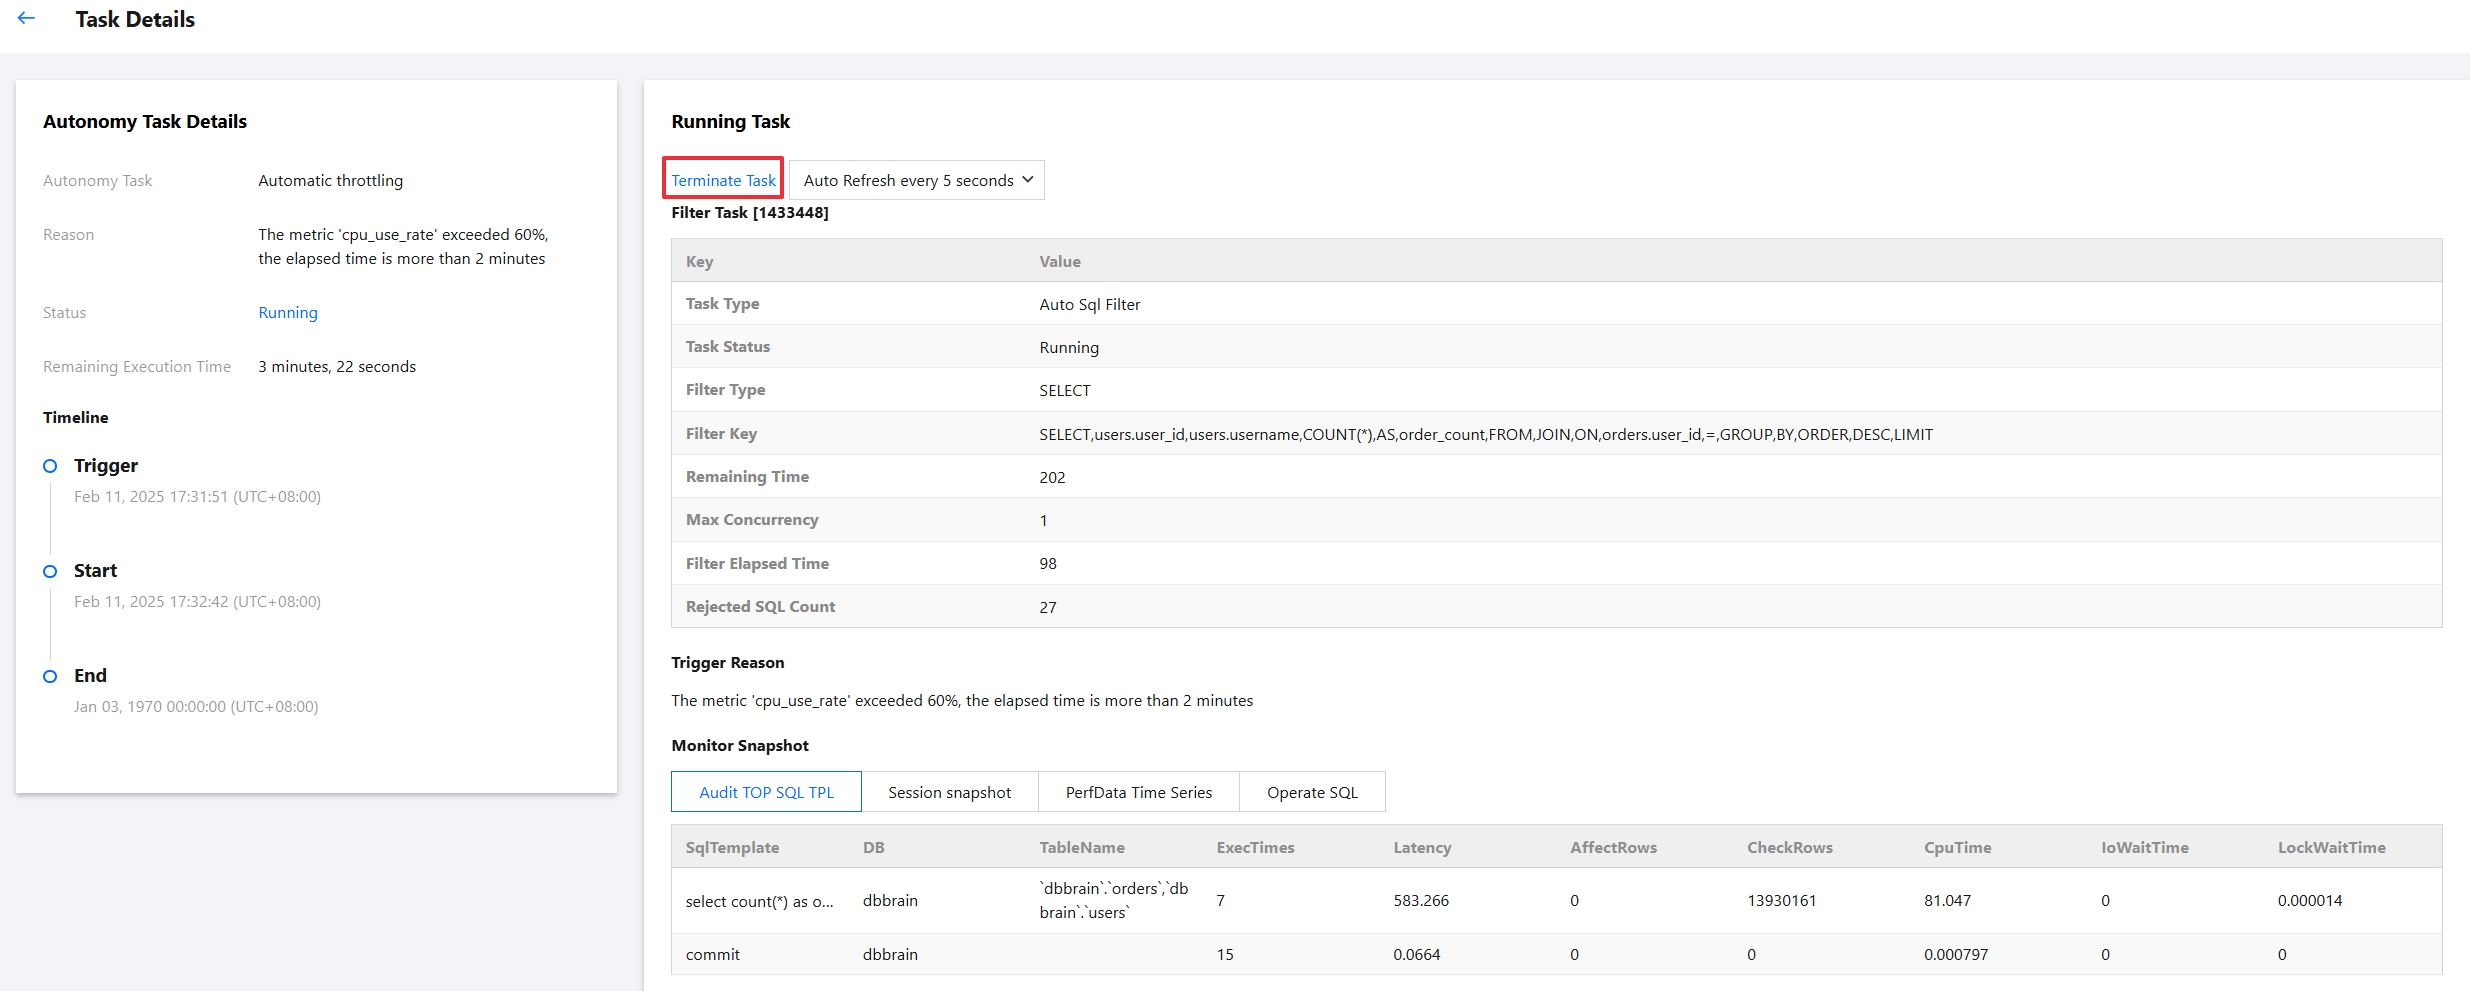Screen dimensions: 2470x991
Task: Switch to the Session snapshot tab
Action: [x=949, y=792]
